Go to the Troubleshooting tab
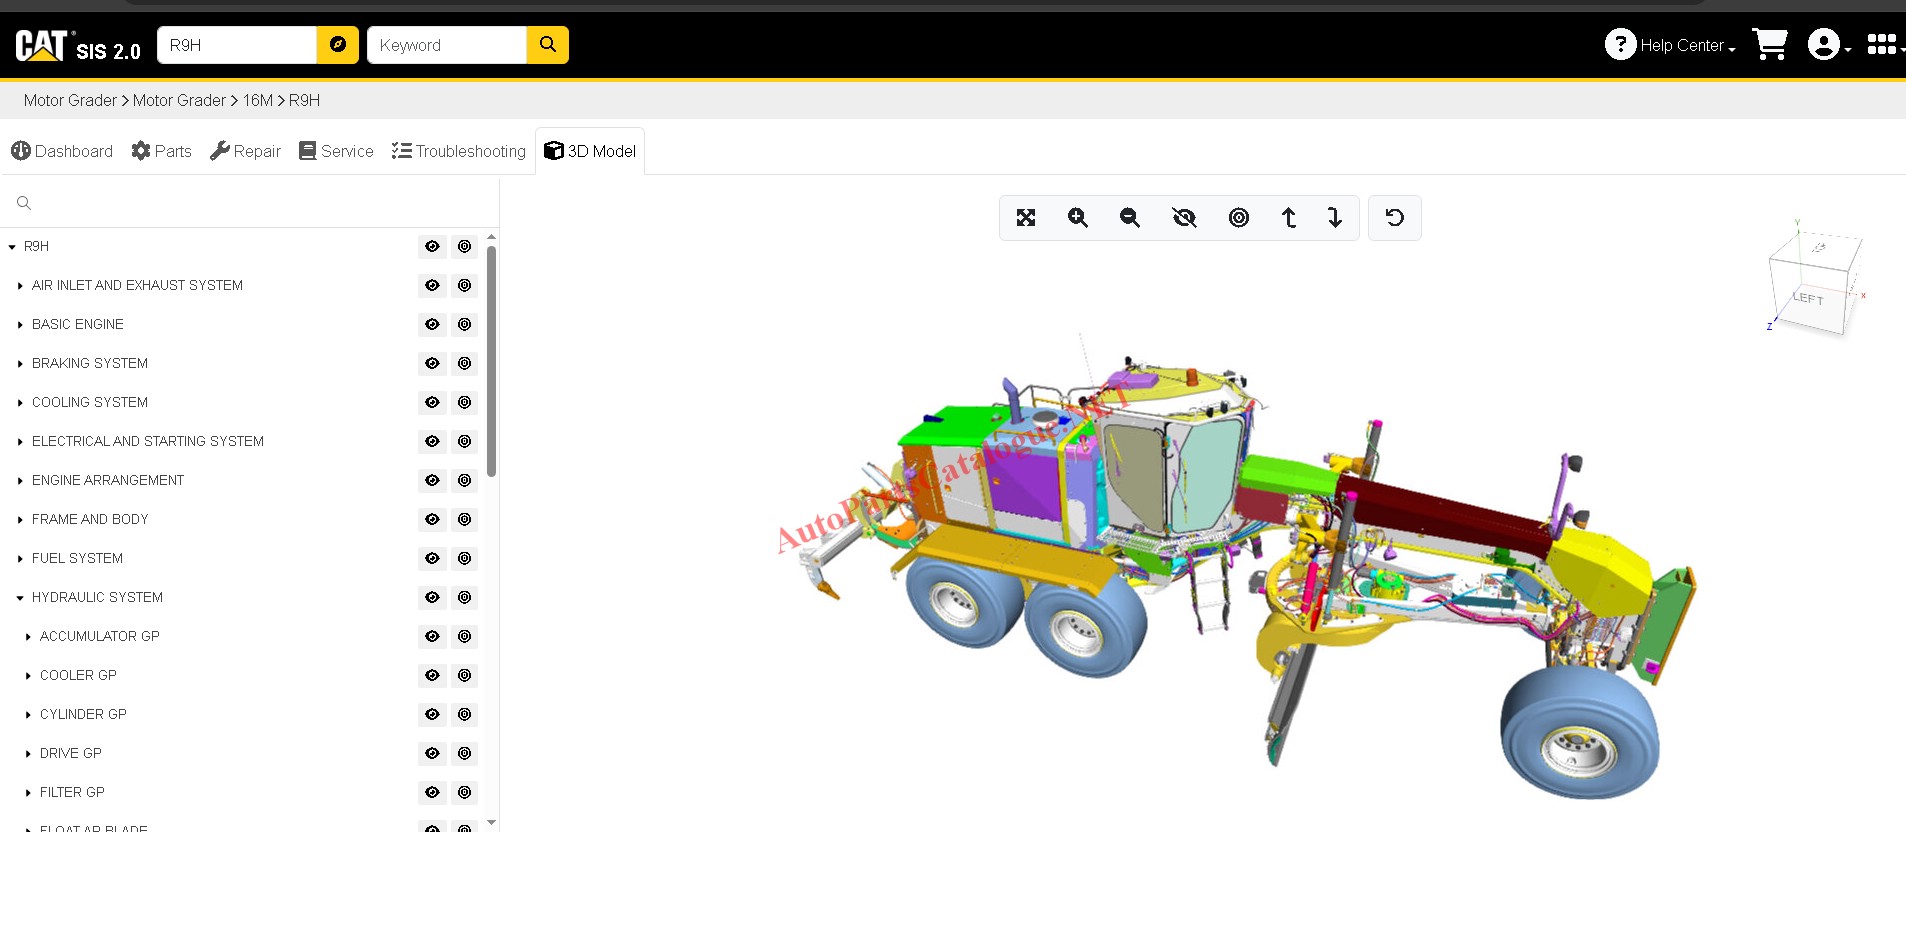Viewport: 1906px width, 936px height. coord(459,151)
